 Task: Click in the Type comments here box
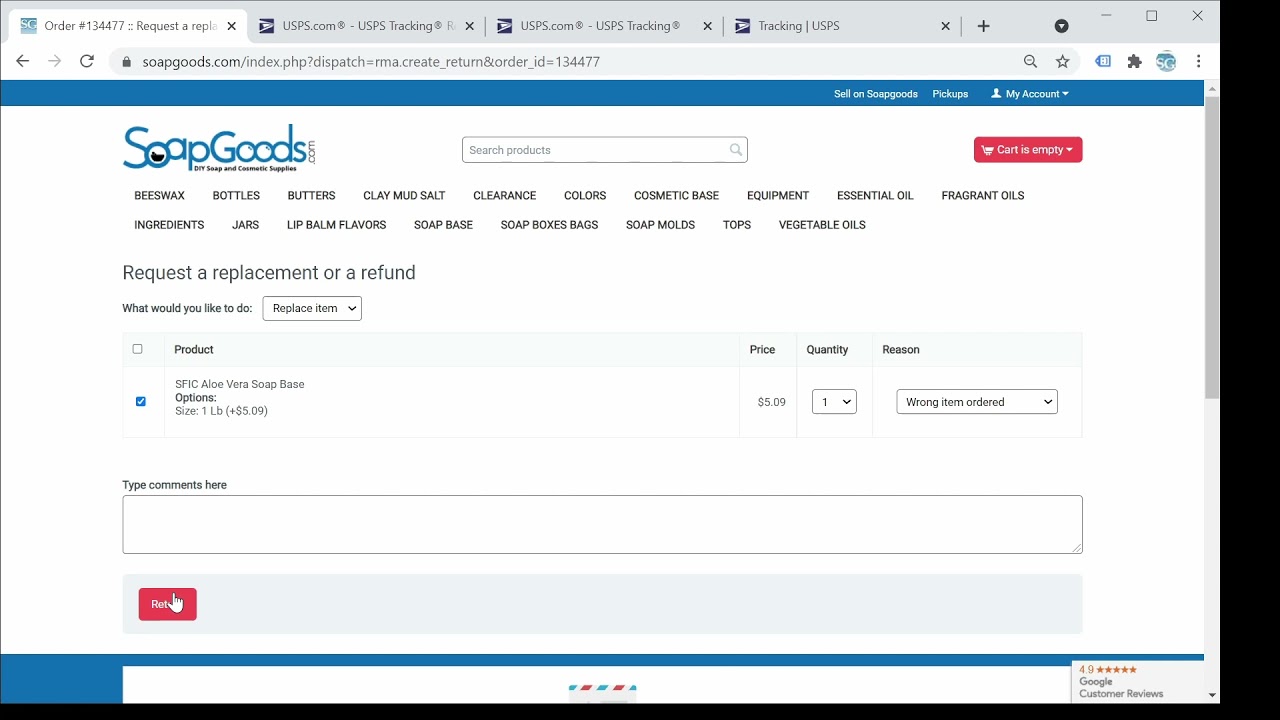tap(602, 525)
